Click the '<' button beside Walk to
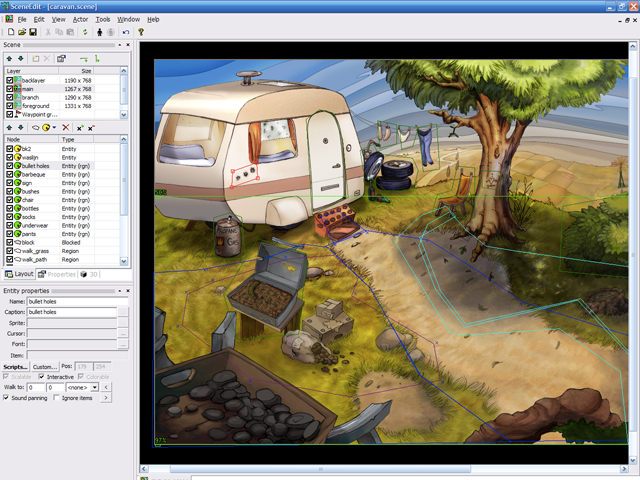 [x=106, y=387]
